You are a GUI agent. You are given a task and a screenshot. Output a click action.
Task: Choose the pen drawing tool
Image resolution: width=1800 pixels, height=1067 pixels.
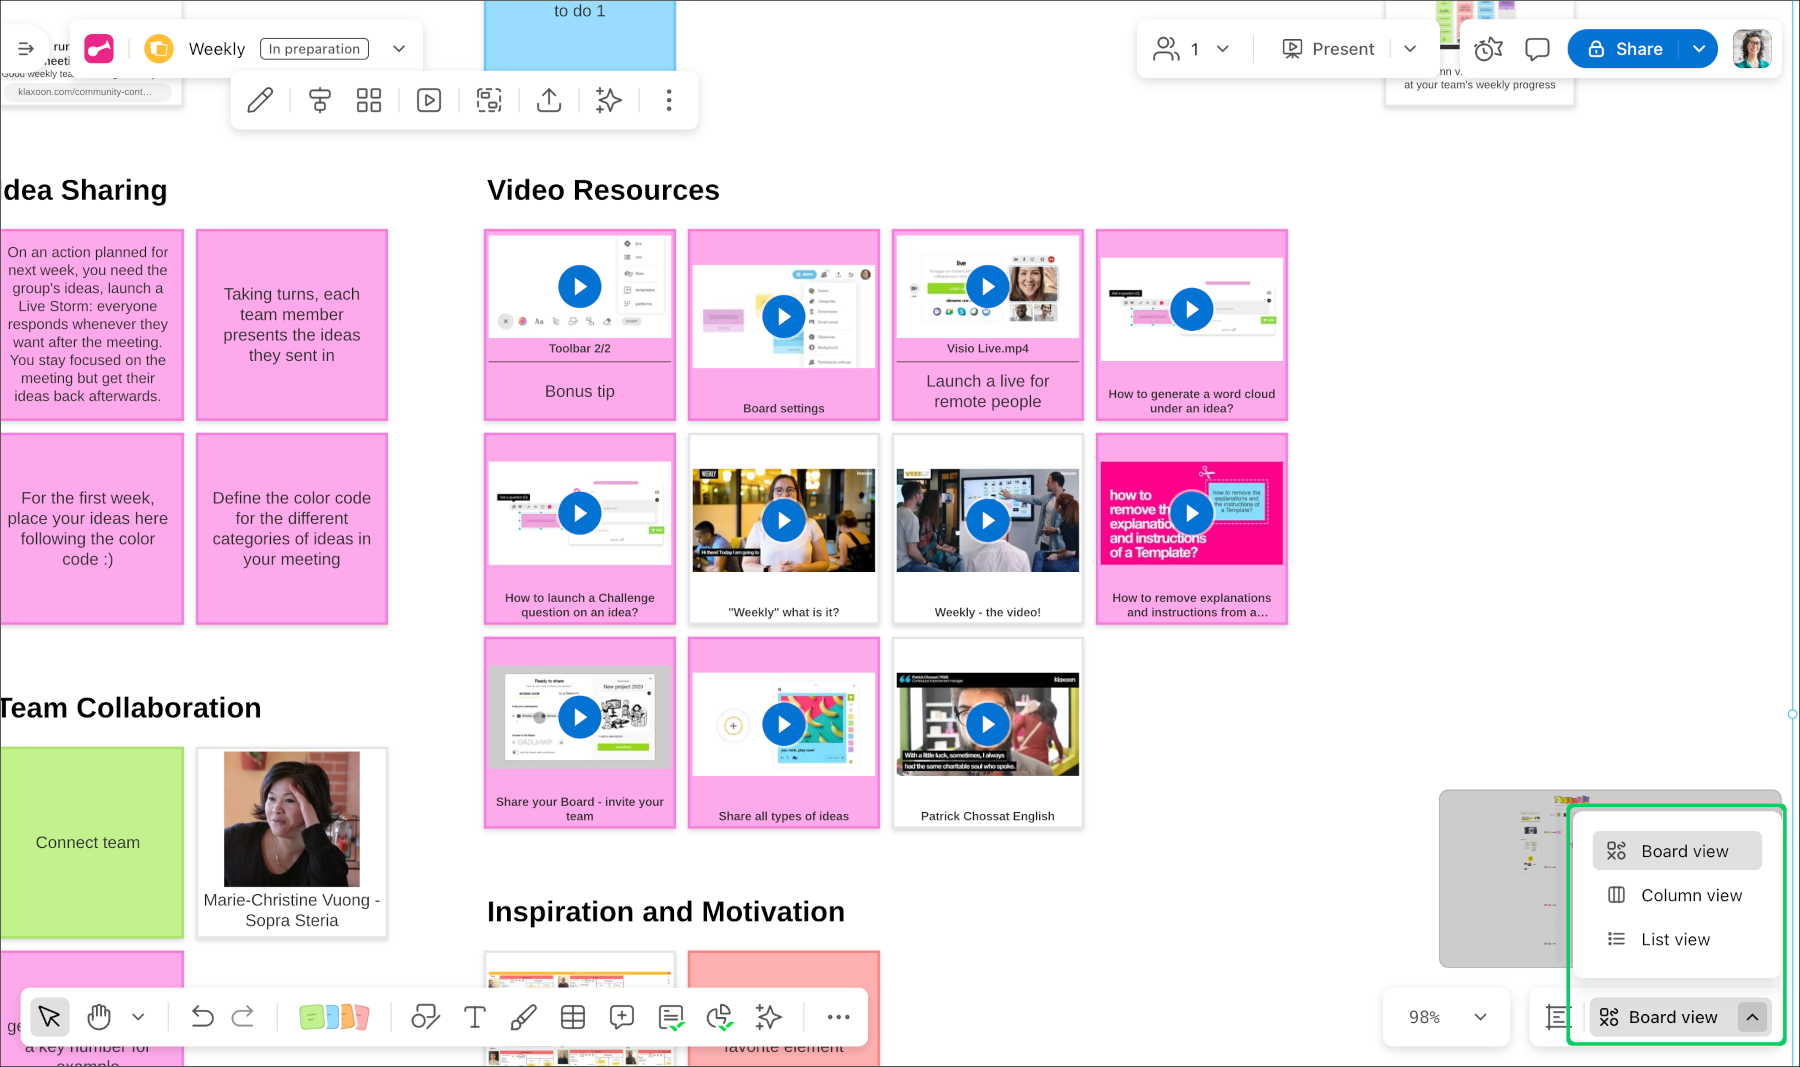point(523,1017)
